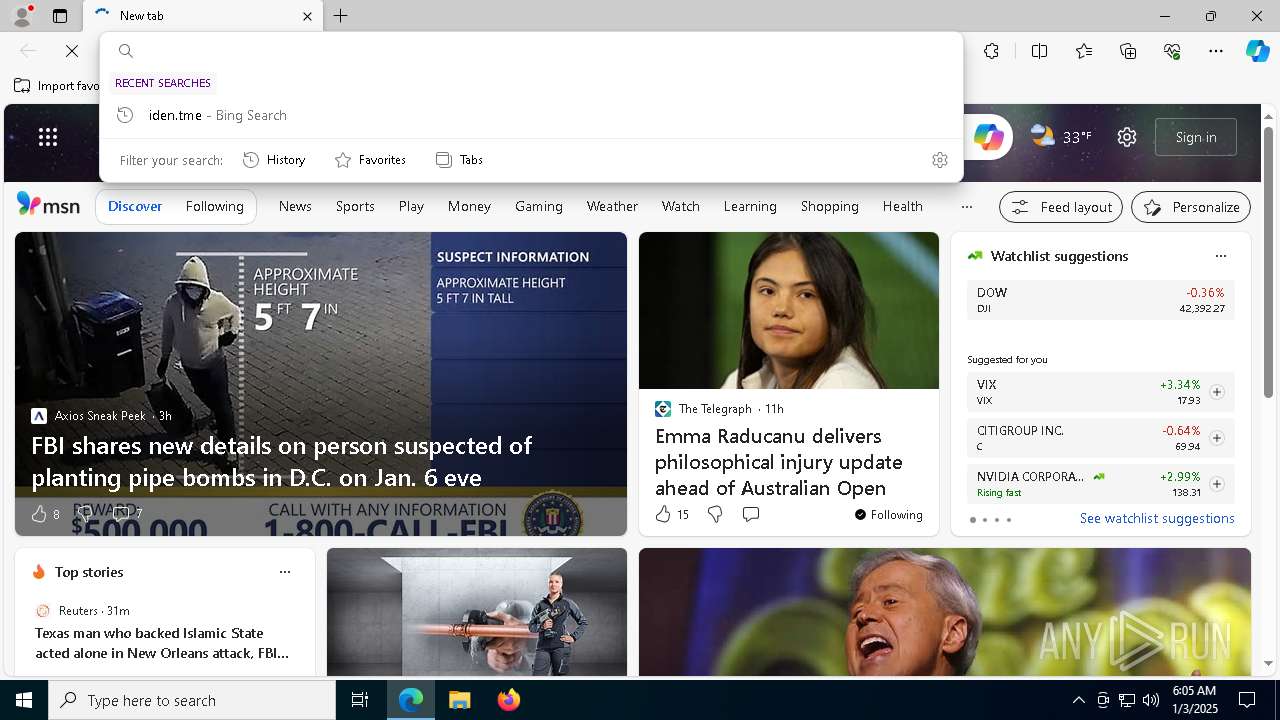Dislike the Raducanu article
The image size is (1280, 720).
coord(715,514)
